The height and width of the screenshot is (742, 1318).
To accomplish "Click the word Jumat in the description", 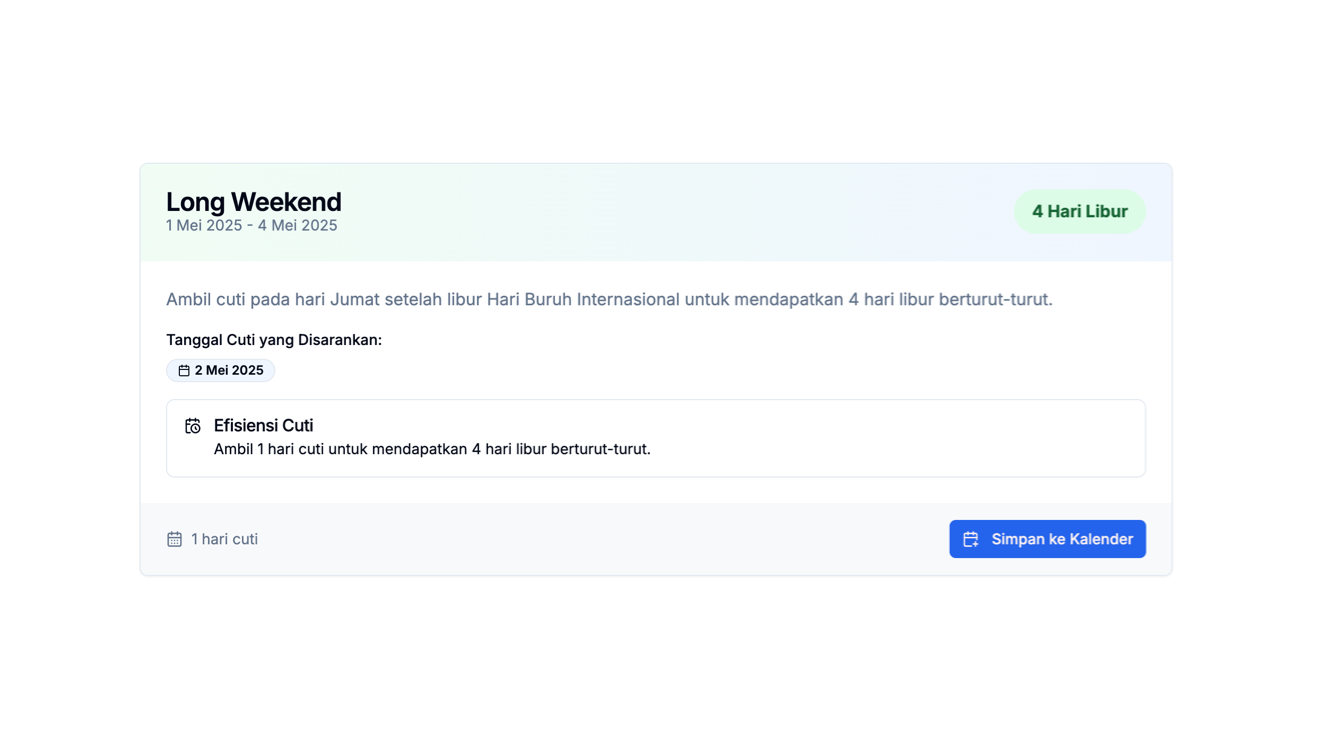I will click(355, 299).
